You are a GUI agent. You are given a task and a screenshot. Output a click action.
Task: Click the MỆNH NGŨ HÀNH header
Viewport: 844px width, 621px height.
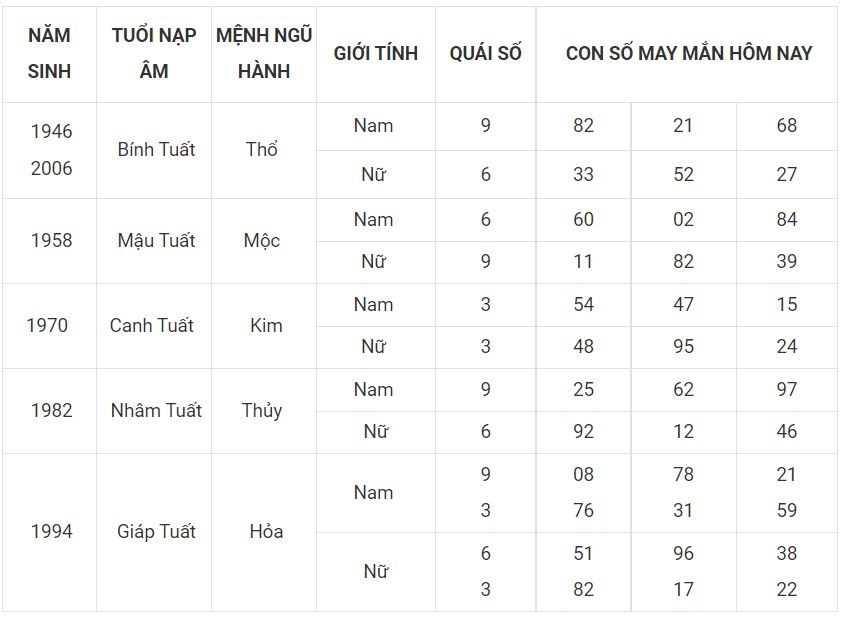coord(264,53)
